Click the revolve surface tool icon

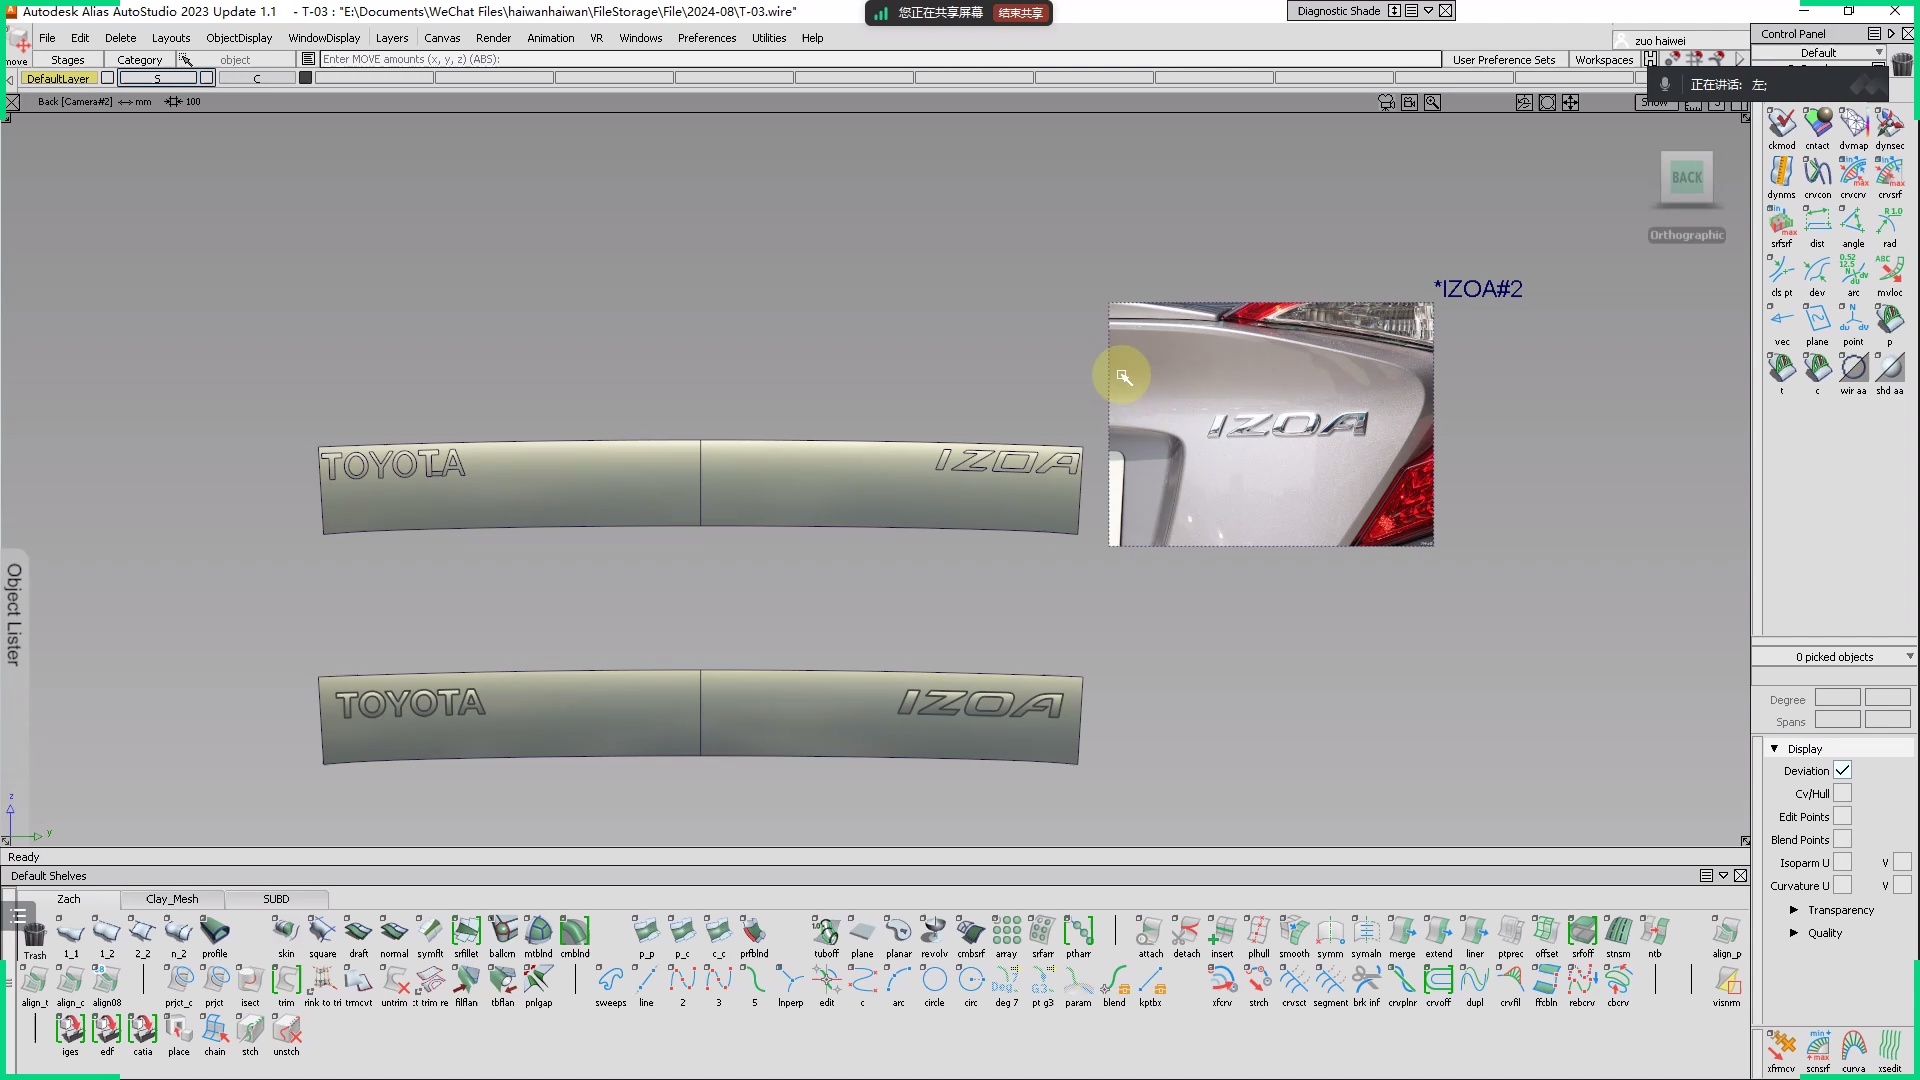click(933, 932)
